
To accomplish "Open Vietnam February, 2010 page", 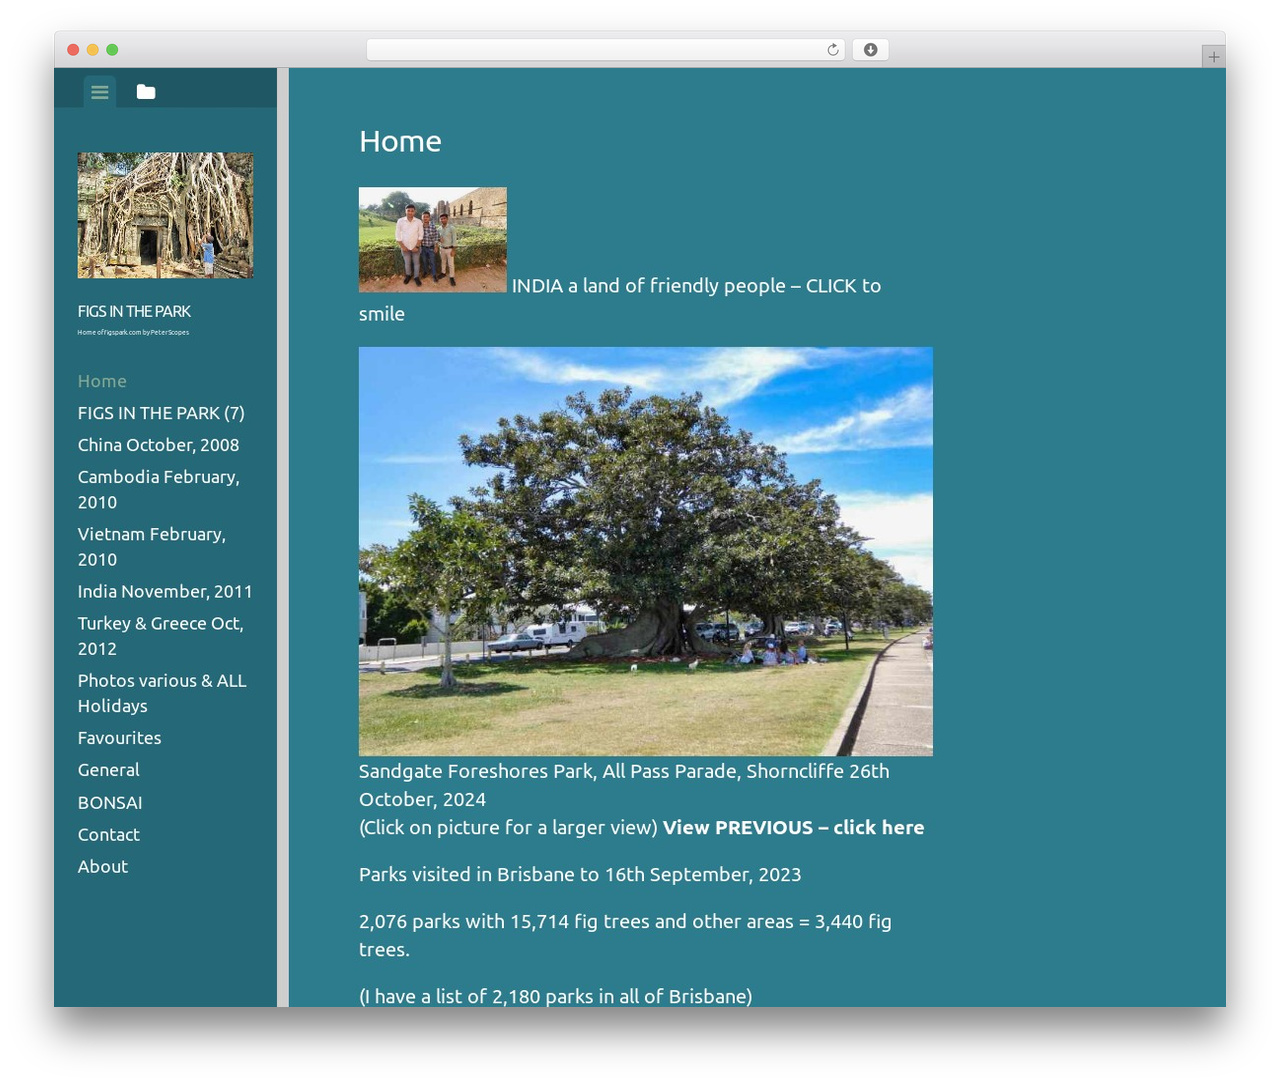I will click(x=152, y=546).
